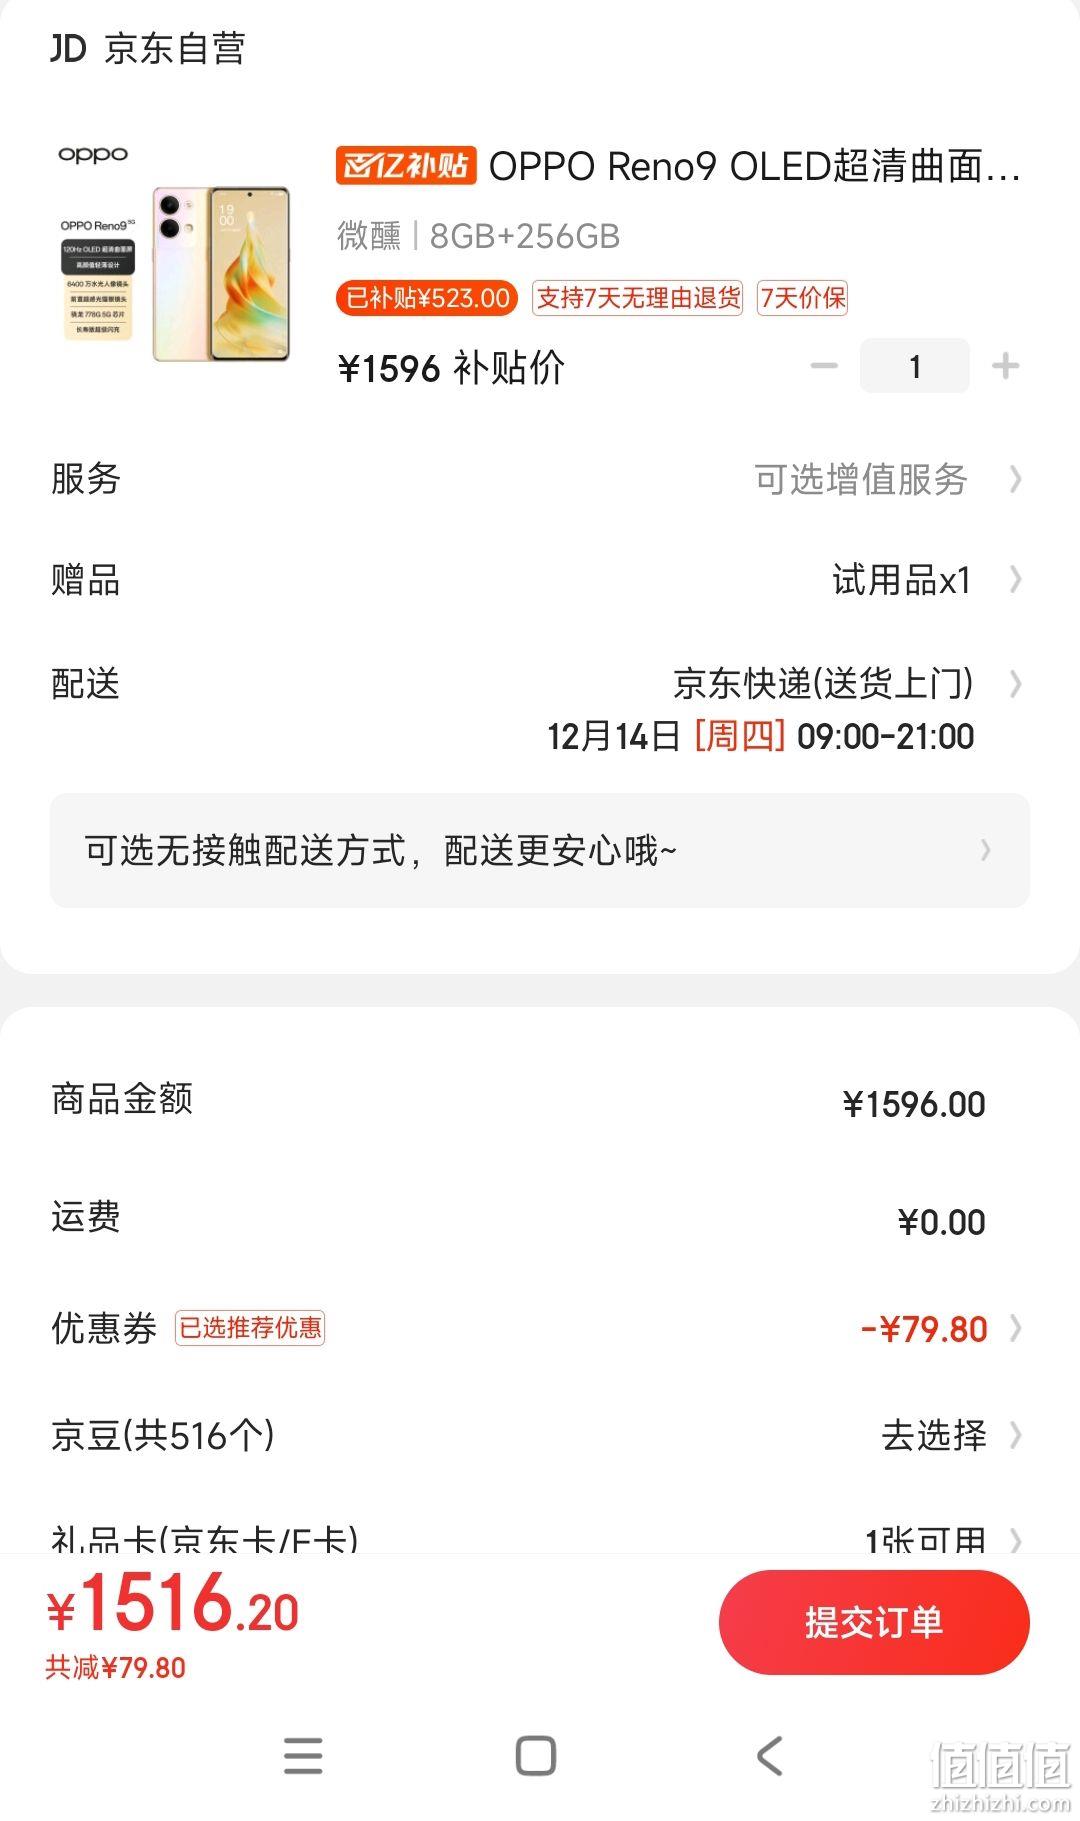1080x1821 pixels.
Task: Open 配送 delivery options chevron
Action: tap(1016, 684)
